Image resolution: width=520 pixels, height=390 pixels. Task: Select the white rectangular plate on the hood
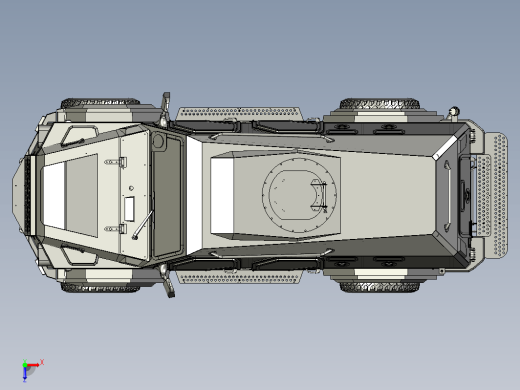129,209
